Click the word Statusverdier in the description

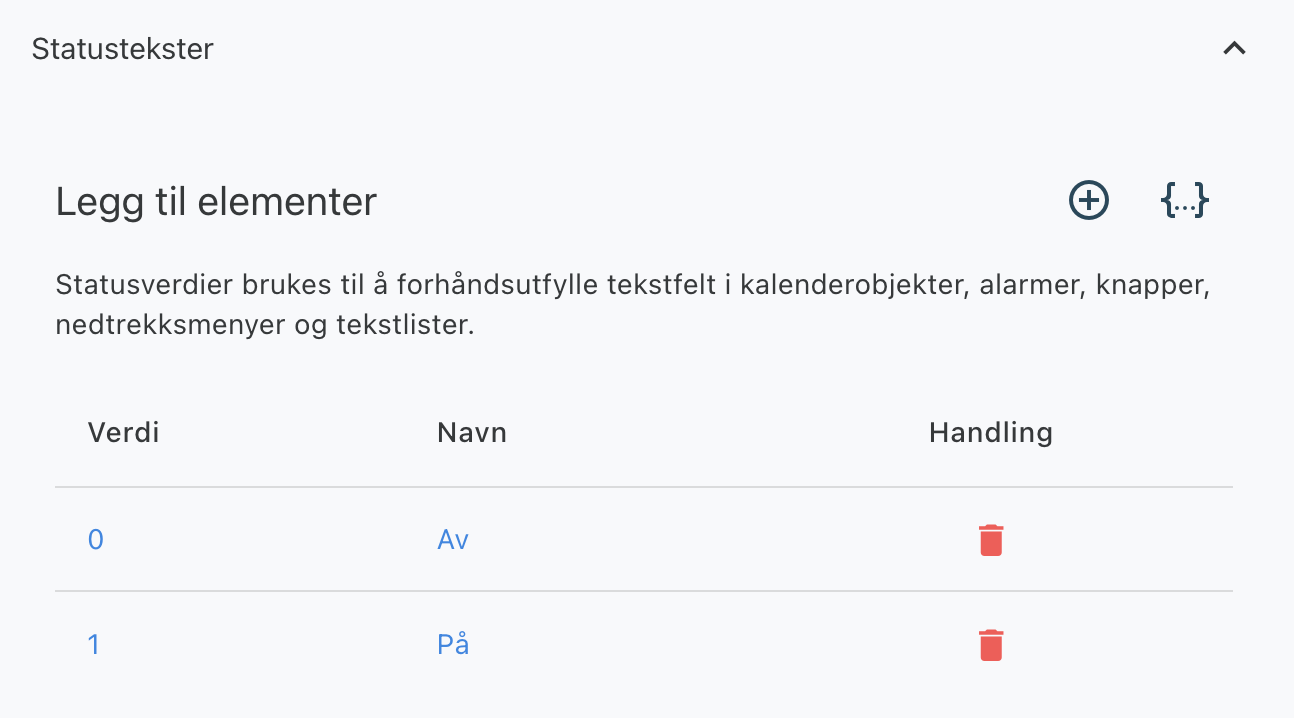click(144, 286)
